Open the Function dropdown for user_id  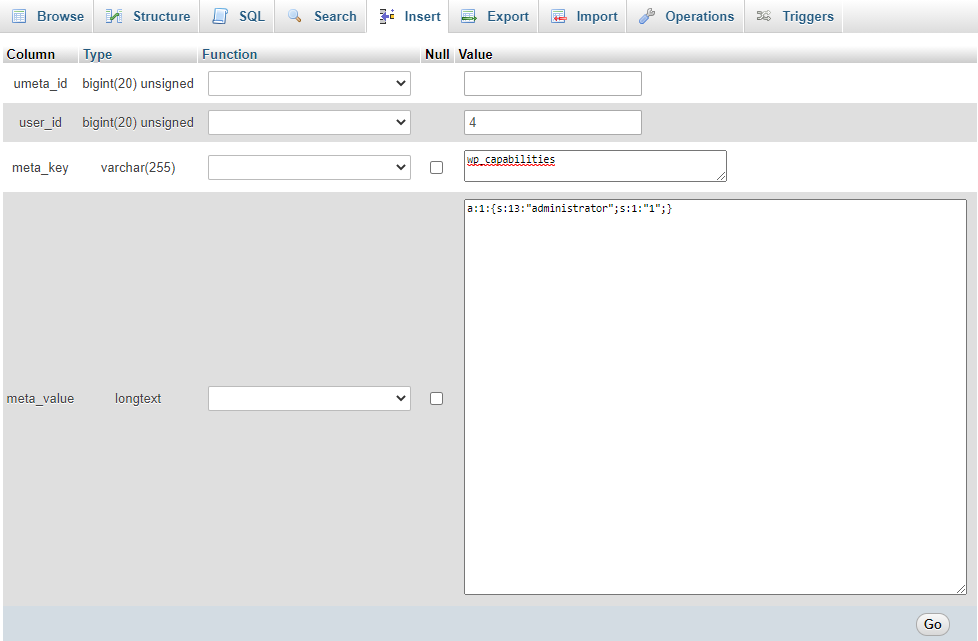309,122
